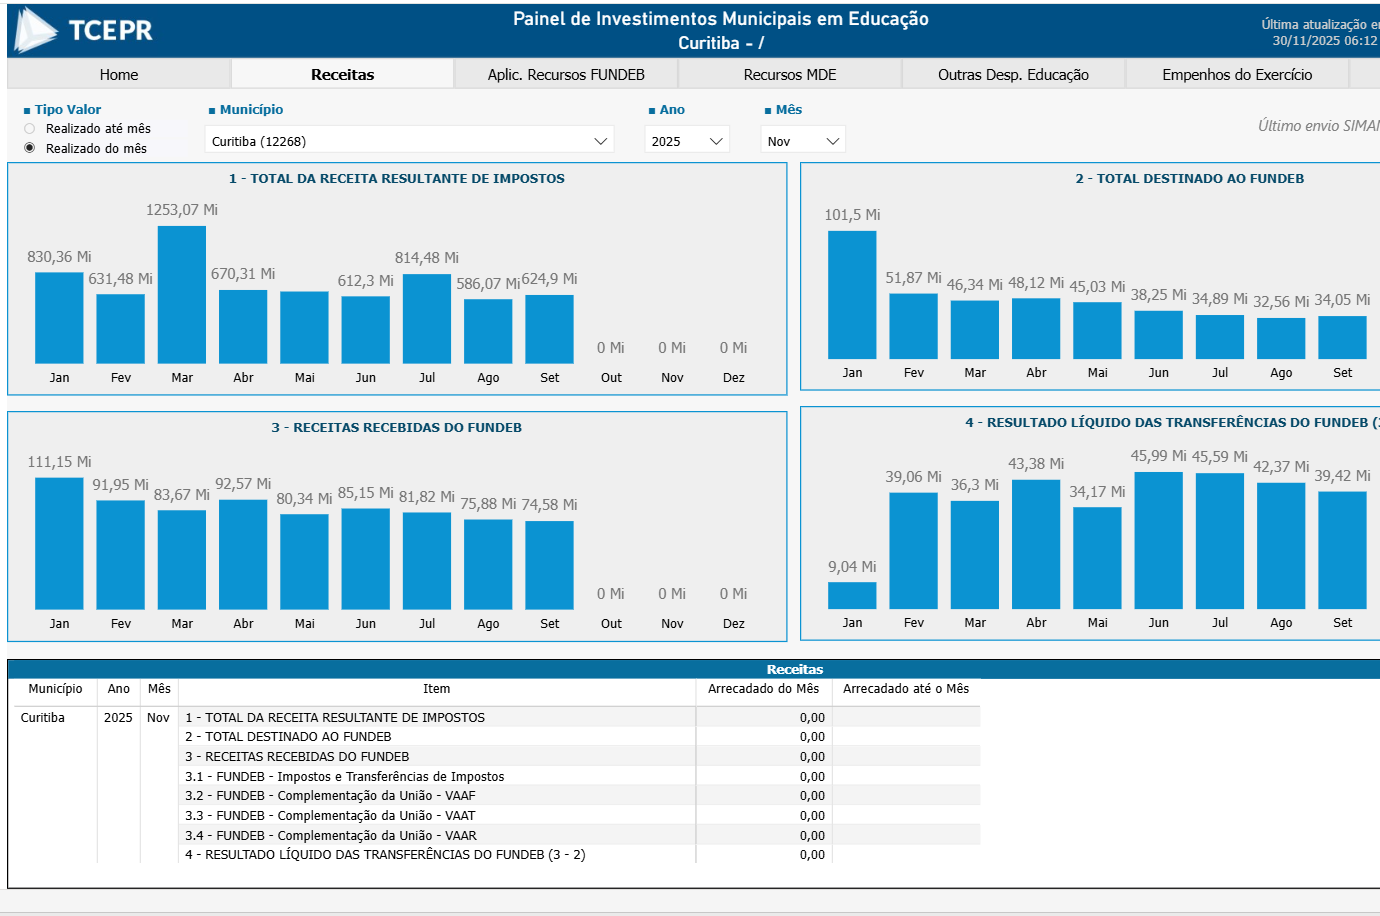This screenshot has height=916, width=1380.
Task: Expand the Ano dropdown set to 2025
Action: [x=687, y=141]
